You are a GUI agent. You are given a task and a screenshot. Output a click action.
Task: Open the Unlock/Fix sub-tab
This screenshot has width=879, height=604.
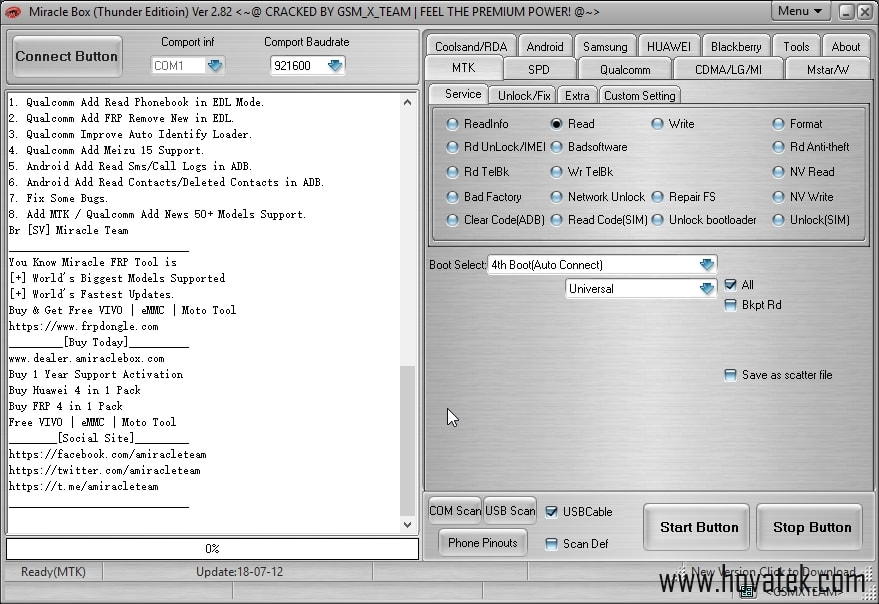pos(524,95)
